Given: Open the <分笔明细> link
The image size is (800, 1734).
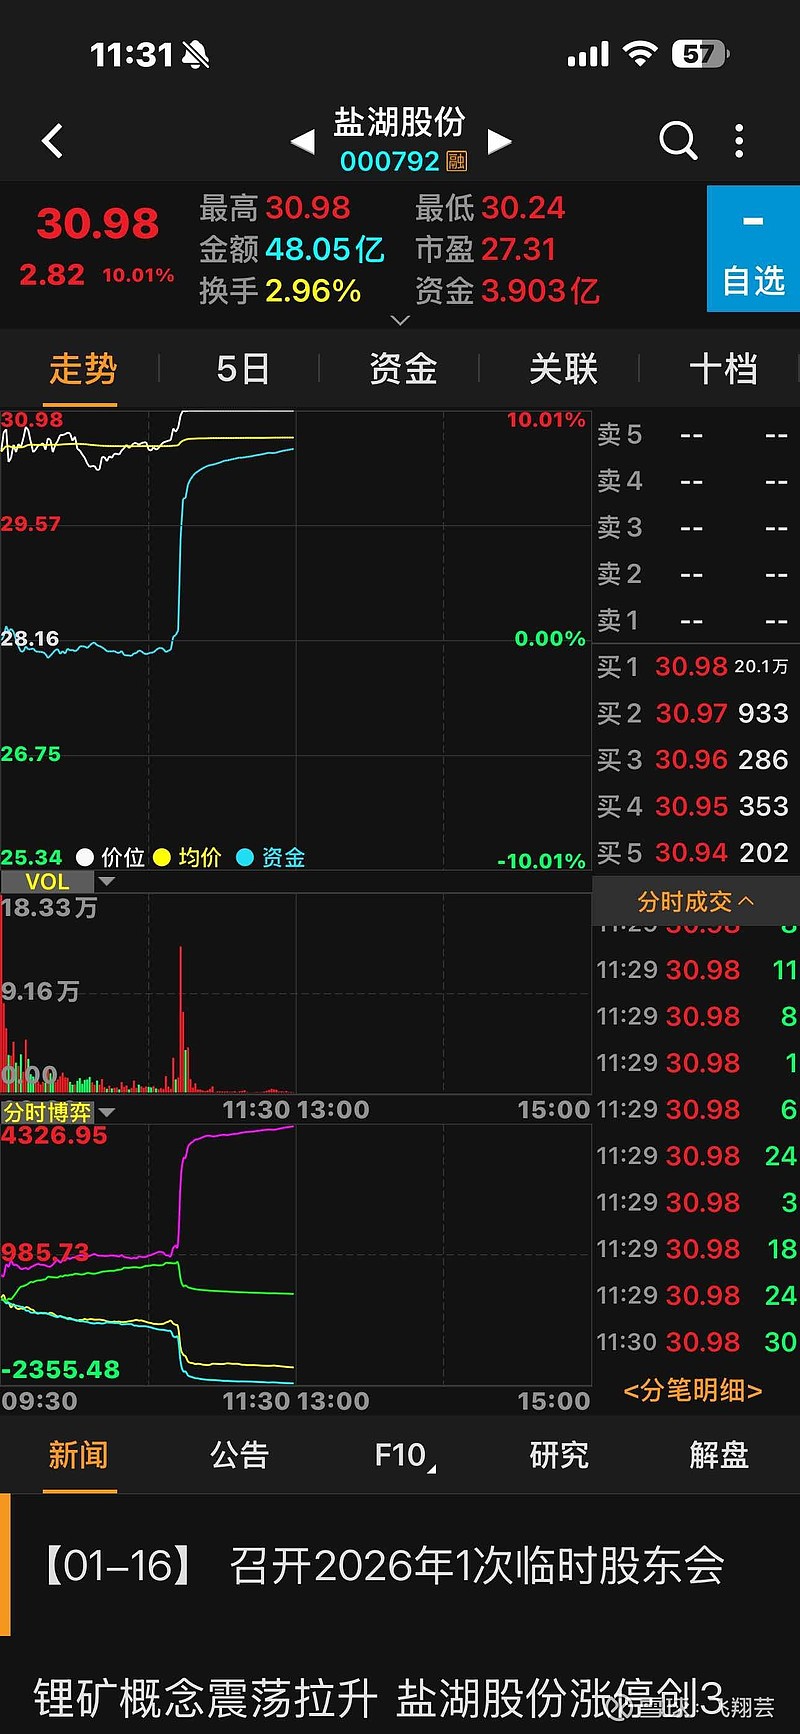Looking at the screenshot, I should click(693, 1390).
